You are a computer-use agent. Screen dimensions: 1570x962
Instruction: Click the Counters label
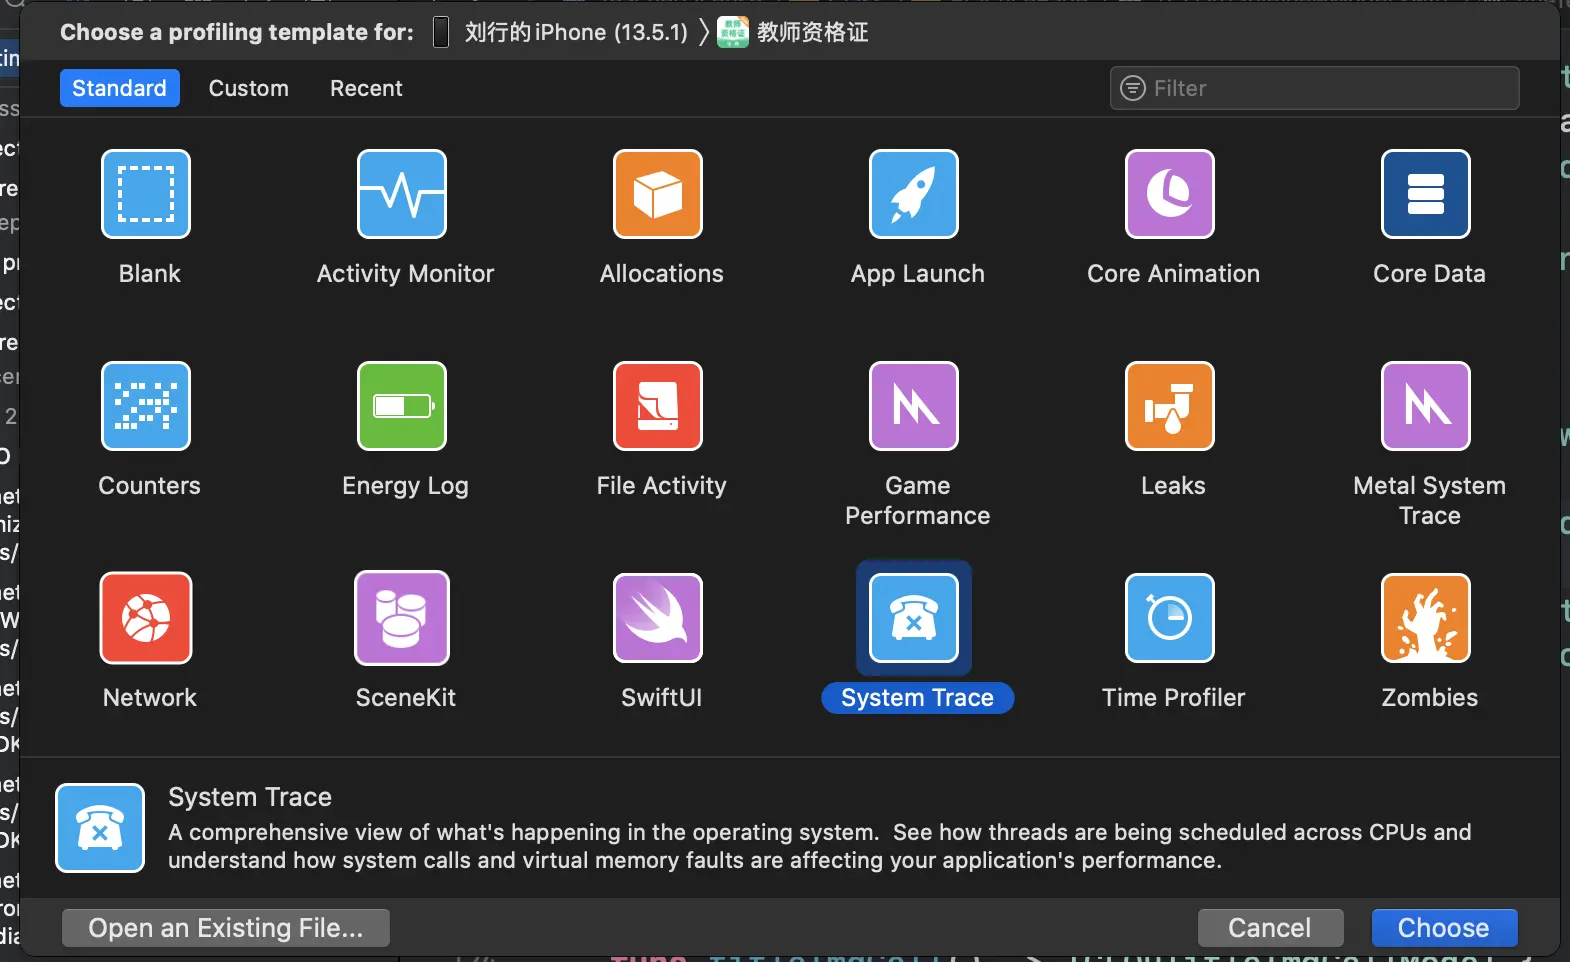point(149,486)
